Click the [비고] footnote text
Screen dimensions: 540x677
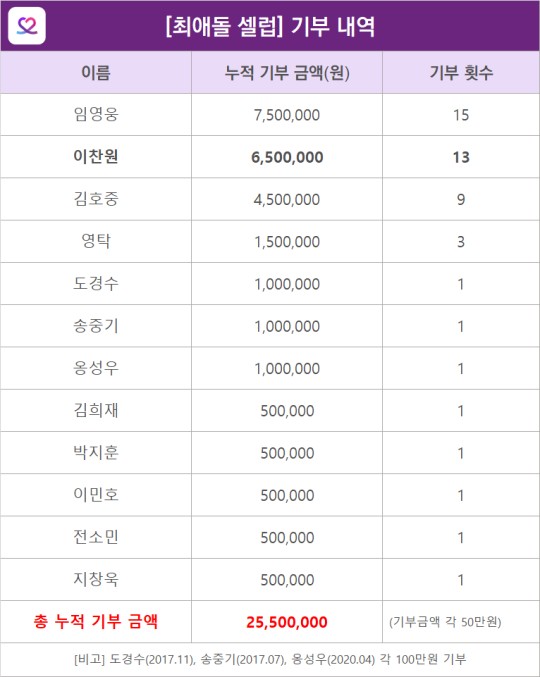[x=270, y=659]
